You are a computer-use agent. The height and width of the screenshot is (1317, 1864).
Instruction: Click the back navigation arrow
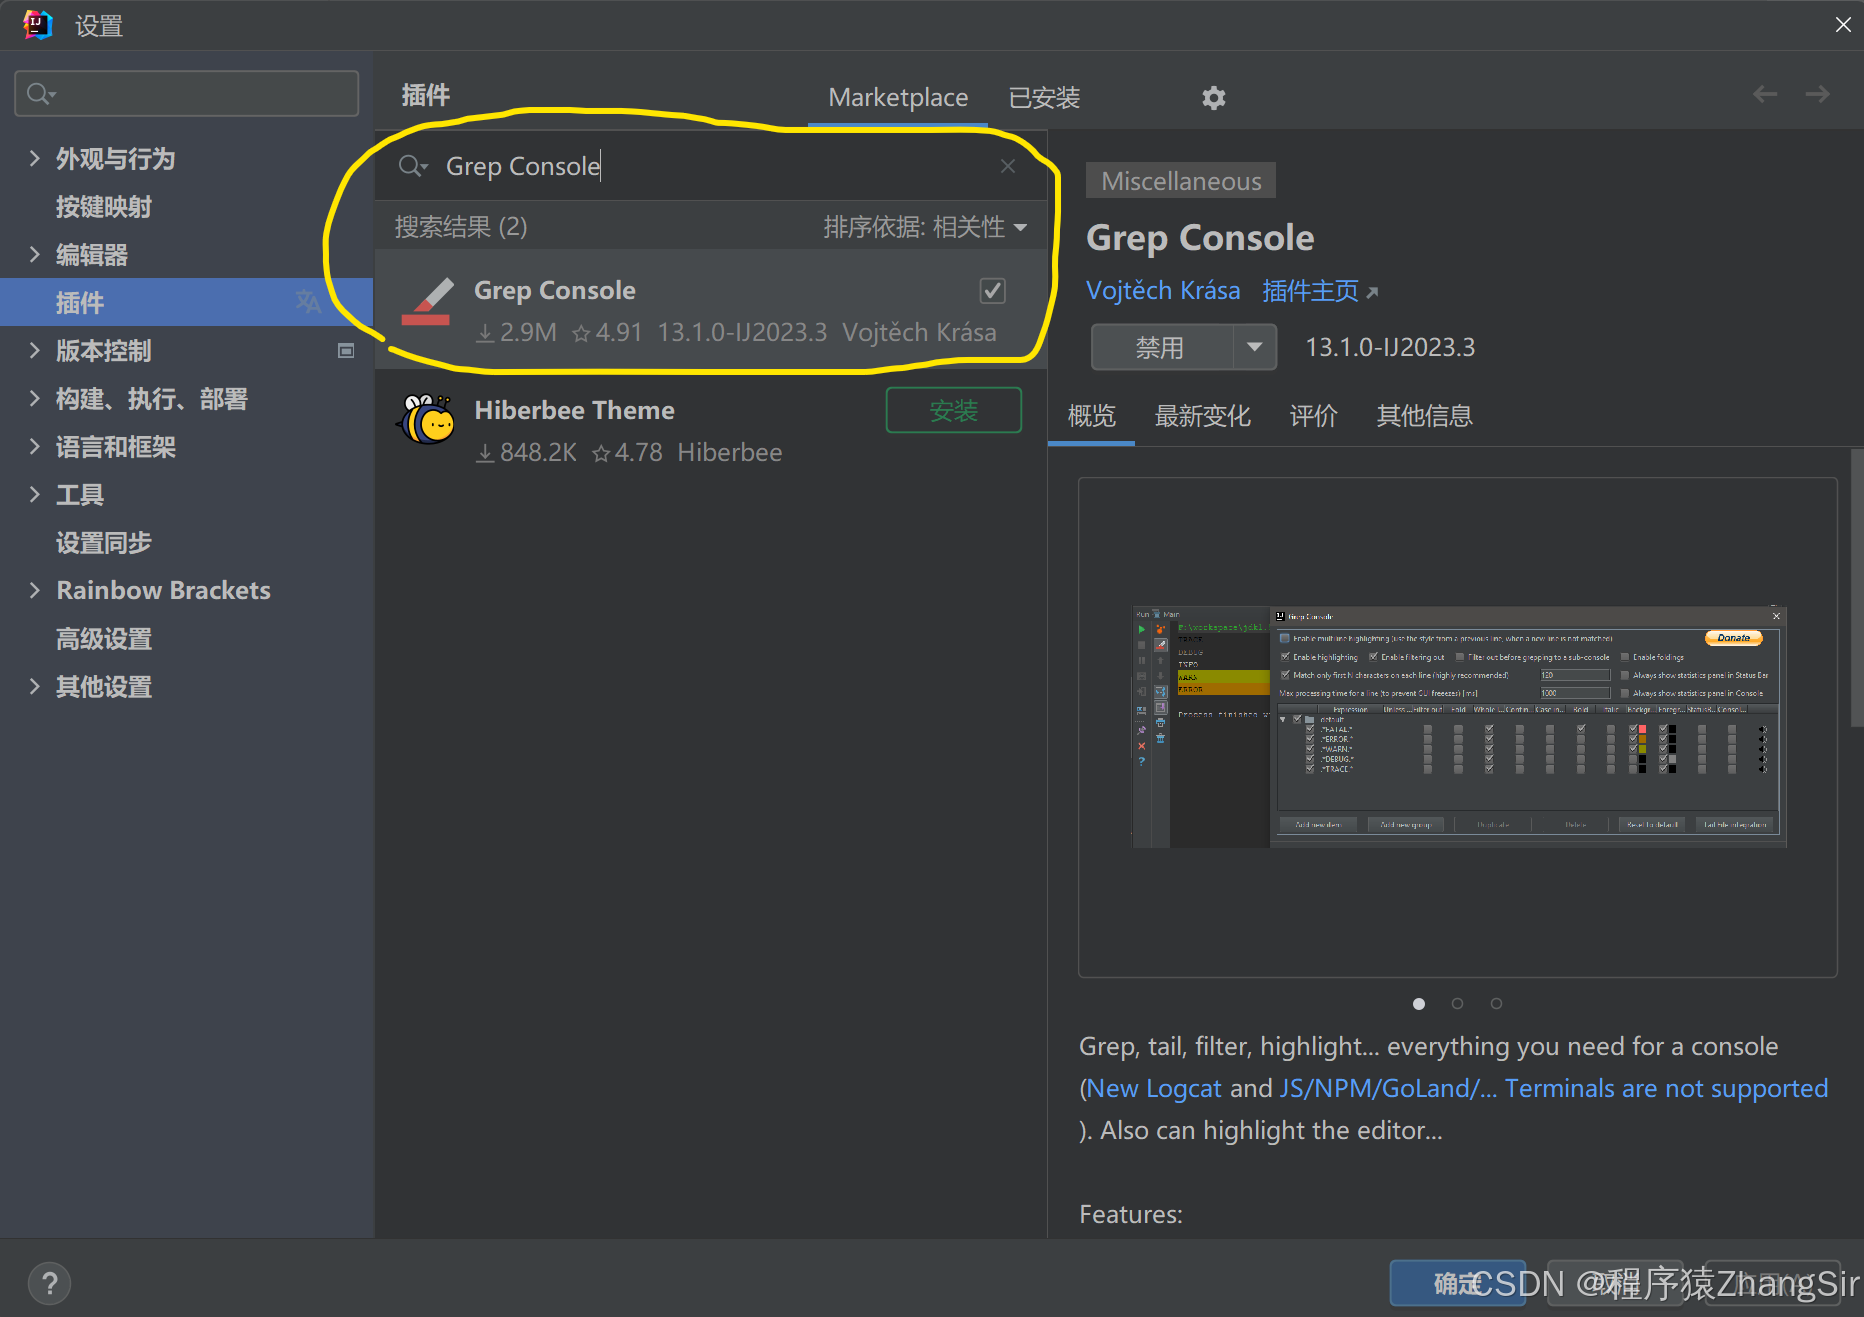click(x=1765, y=94)
